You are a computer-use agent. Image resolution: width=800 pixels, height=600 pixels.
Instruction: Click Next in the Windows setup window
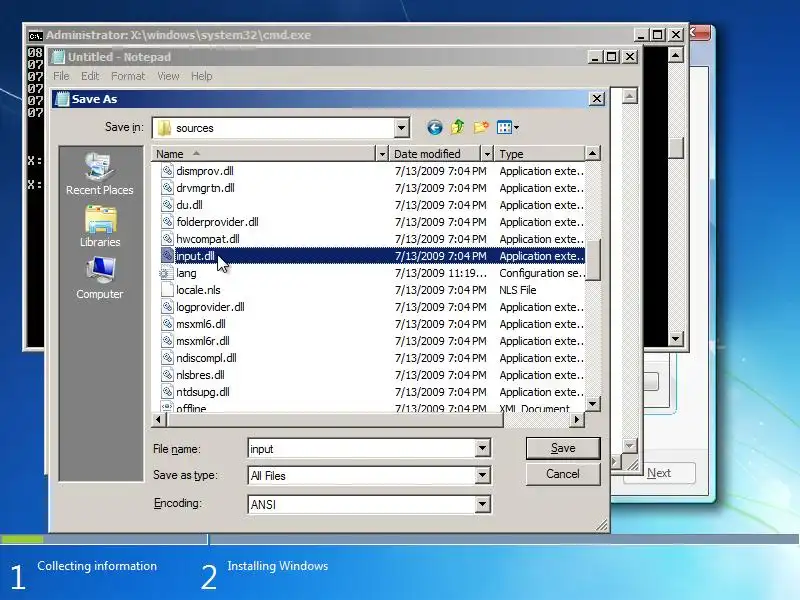[x=659, y=473]
